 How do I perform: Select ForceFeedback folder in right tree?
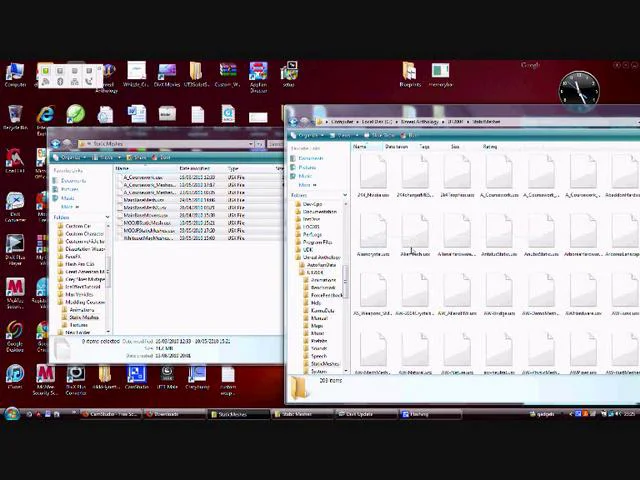pos(322,295)
